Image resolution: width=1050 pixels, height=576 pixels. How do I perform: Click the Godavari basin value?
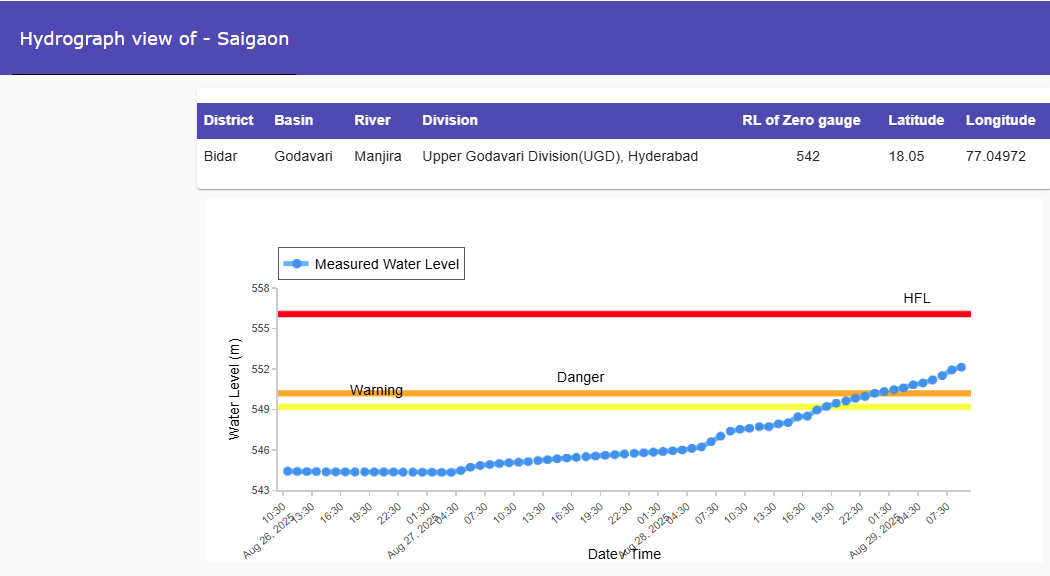303,156
